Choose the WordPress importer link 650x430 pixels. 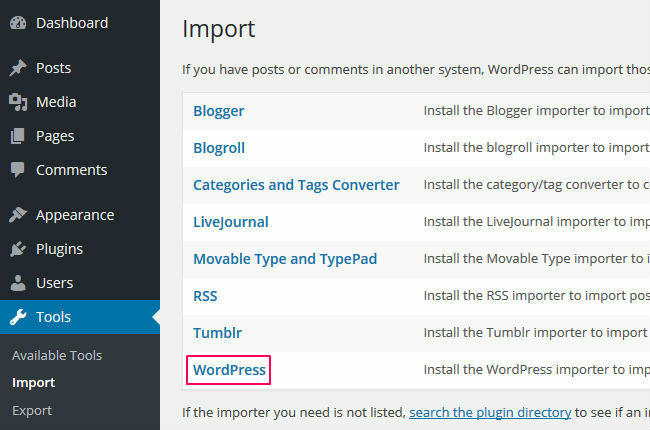click(x=229, y=370)
